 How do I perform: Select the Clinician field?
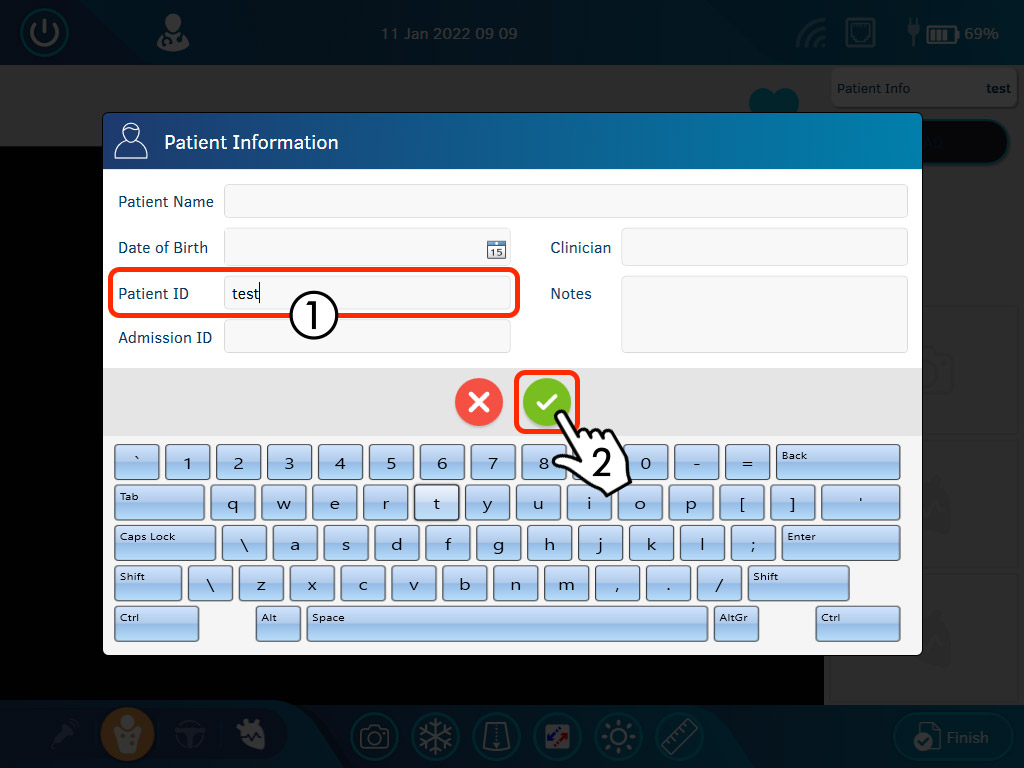tap(764, 247)
